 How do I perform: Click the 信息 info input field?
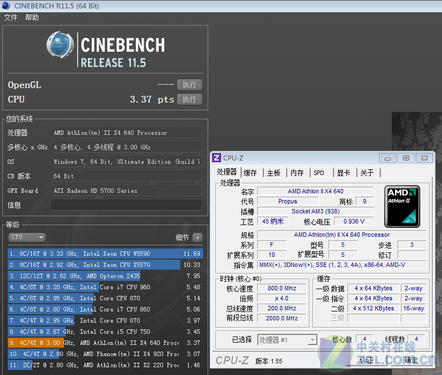click(x=127, y=205)
